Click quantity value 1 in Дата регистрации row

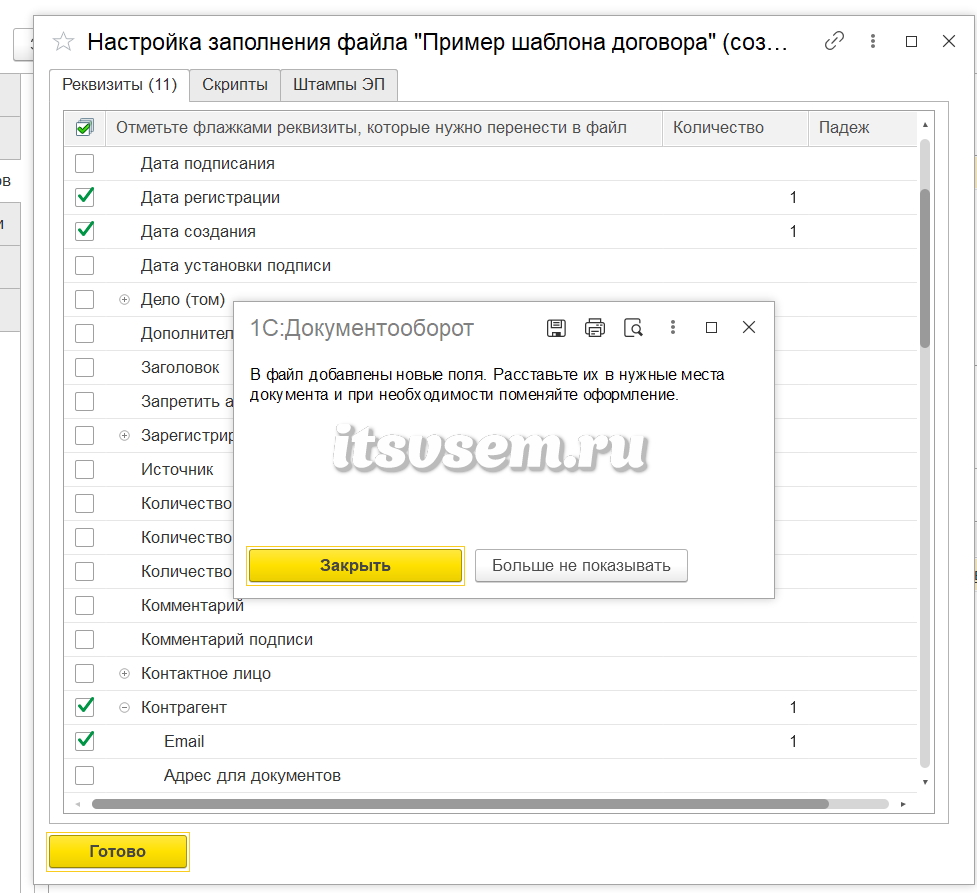pos(793,198)
